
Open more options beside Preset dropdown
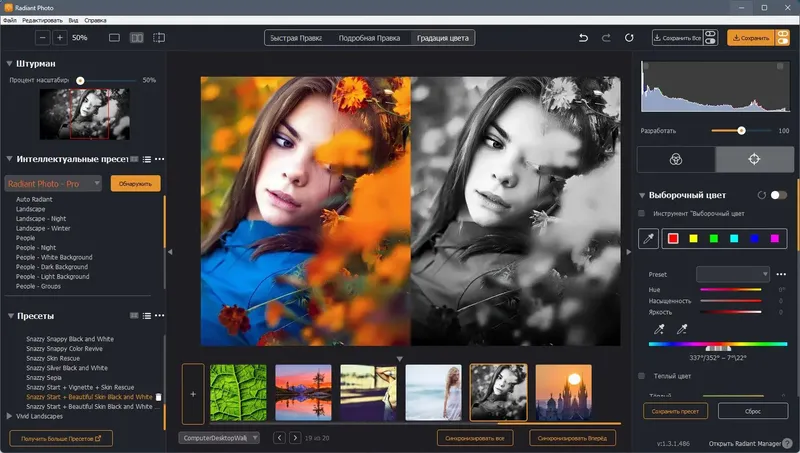(x=781, y=274)
